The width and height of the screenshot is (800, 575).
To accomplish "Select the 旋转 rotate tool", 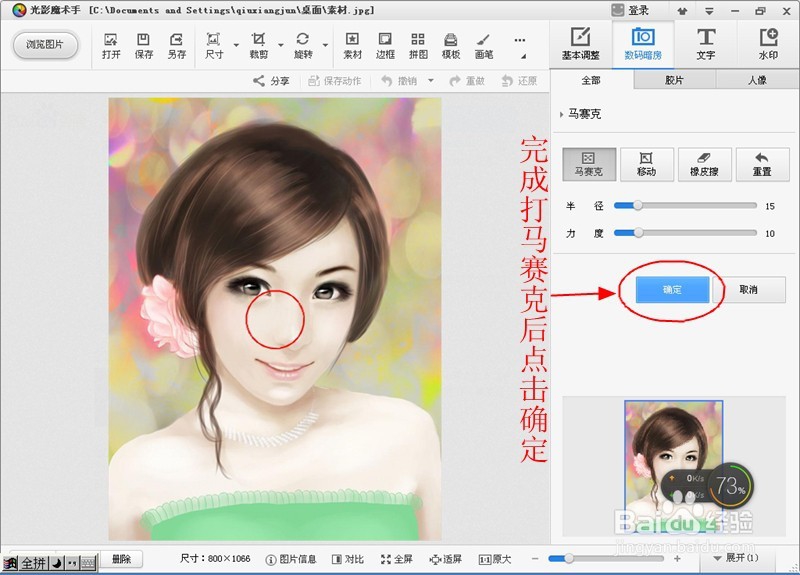I will (x=303, y=46).
